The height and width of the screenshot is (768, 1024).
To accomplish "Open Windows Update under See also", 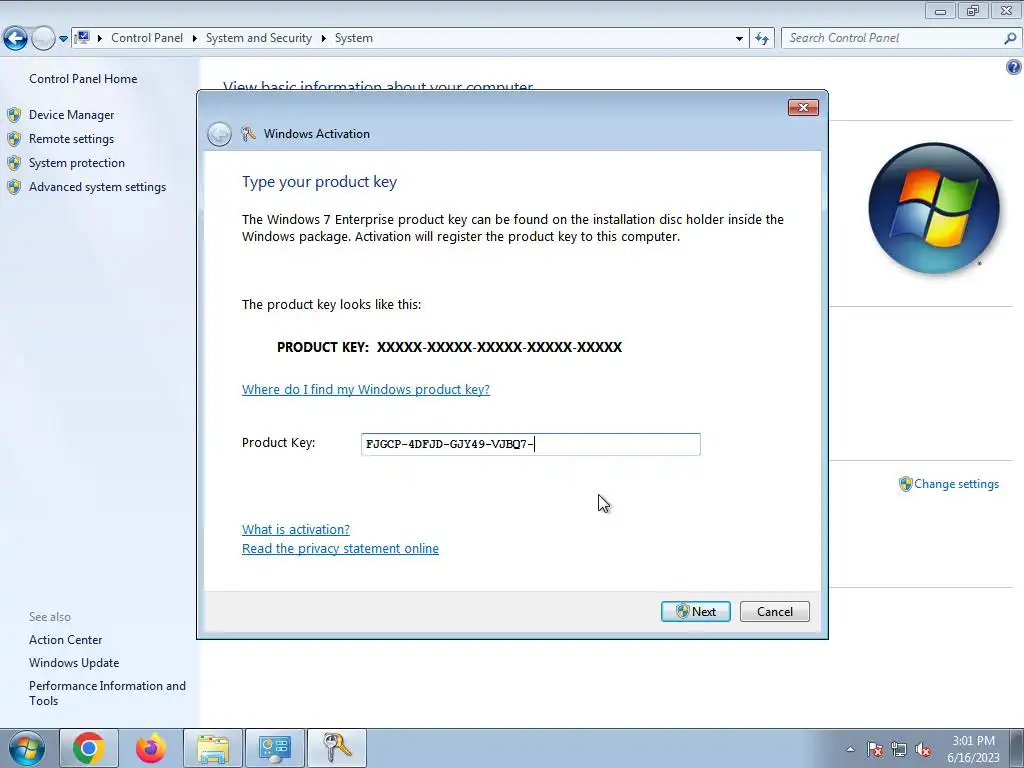I will click(74, 663).
